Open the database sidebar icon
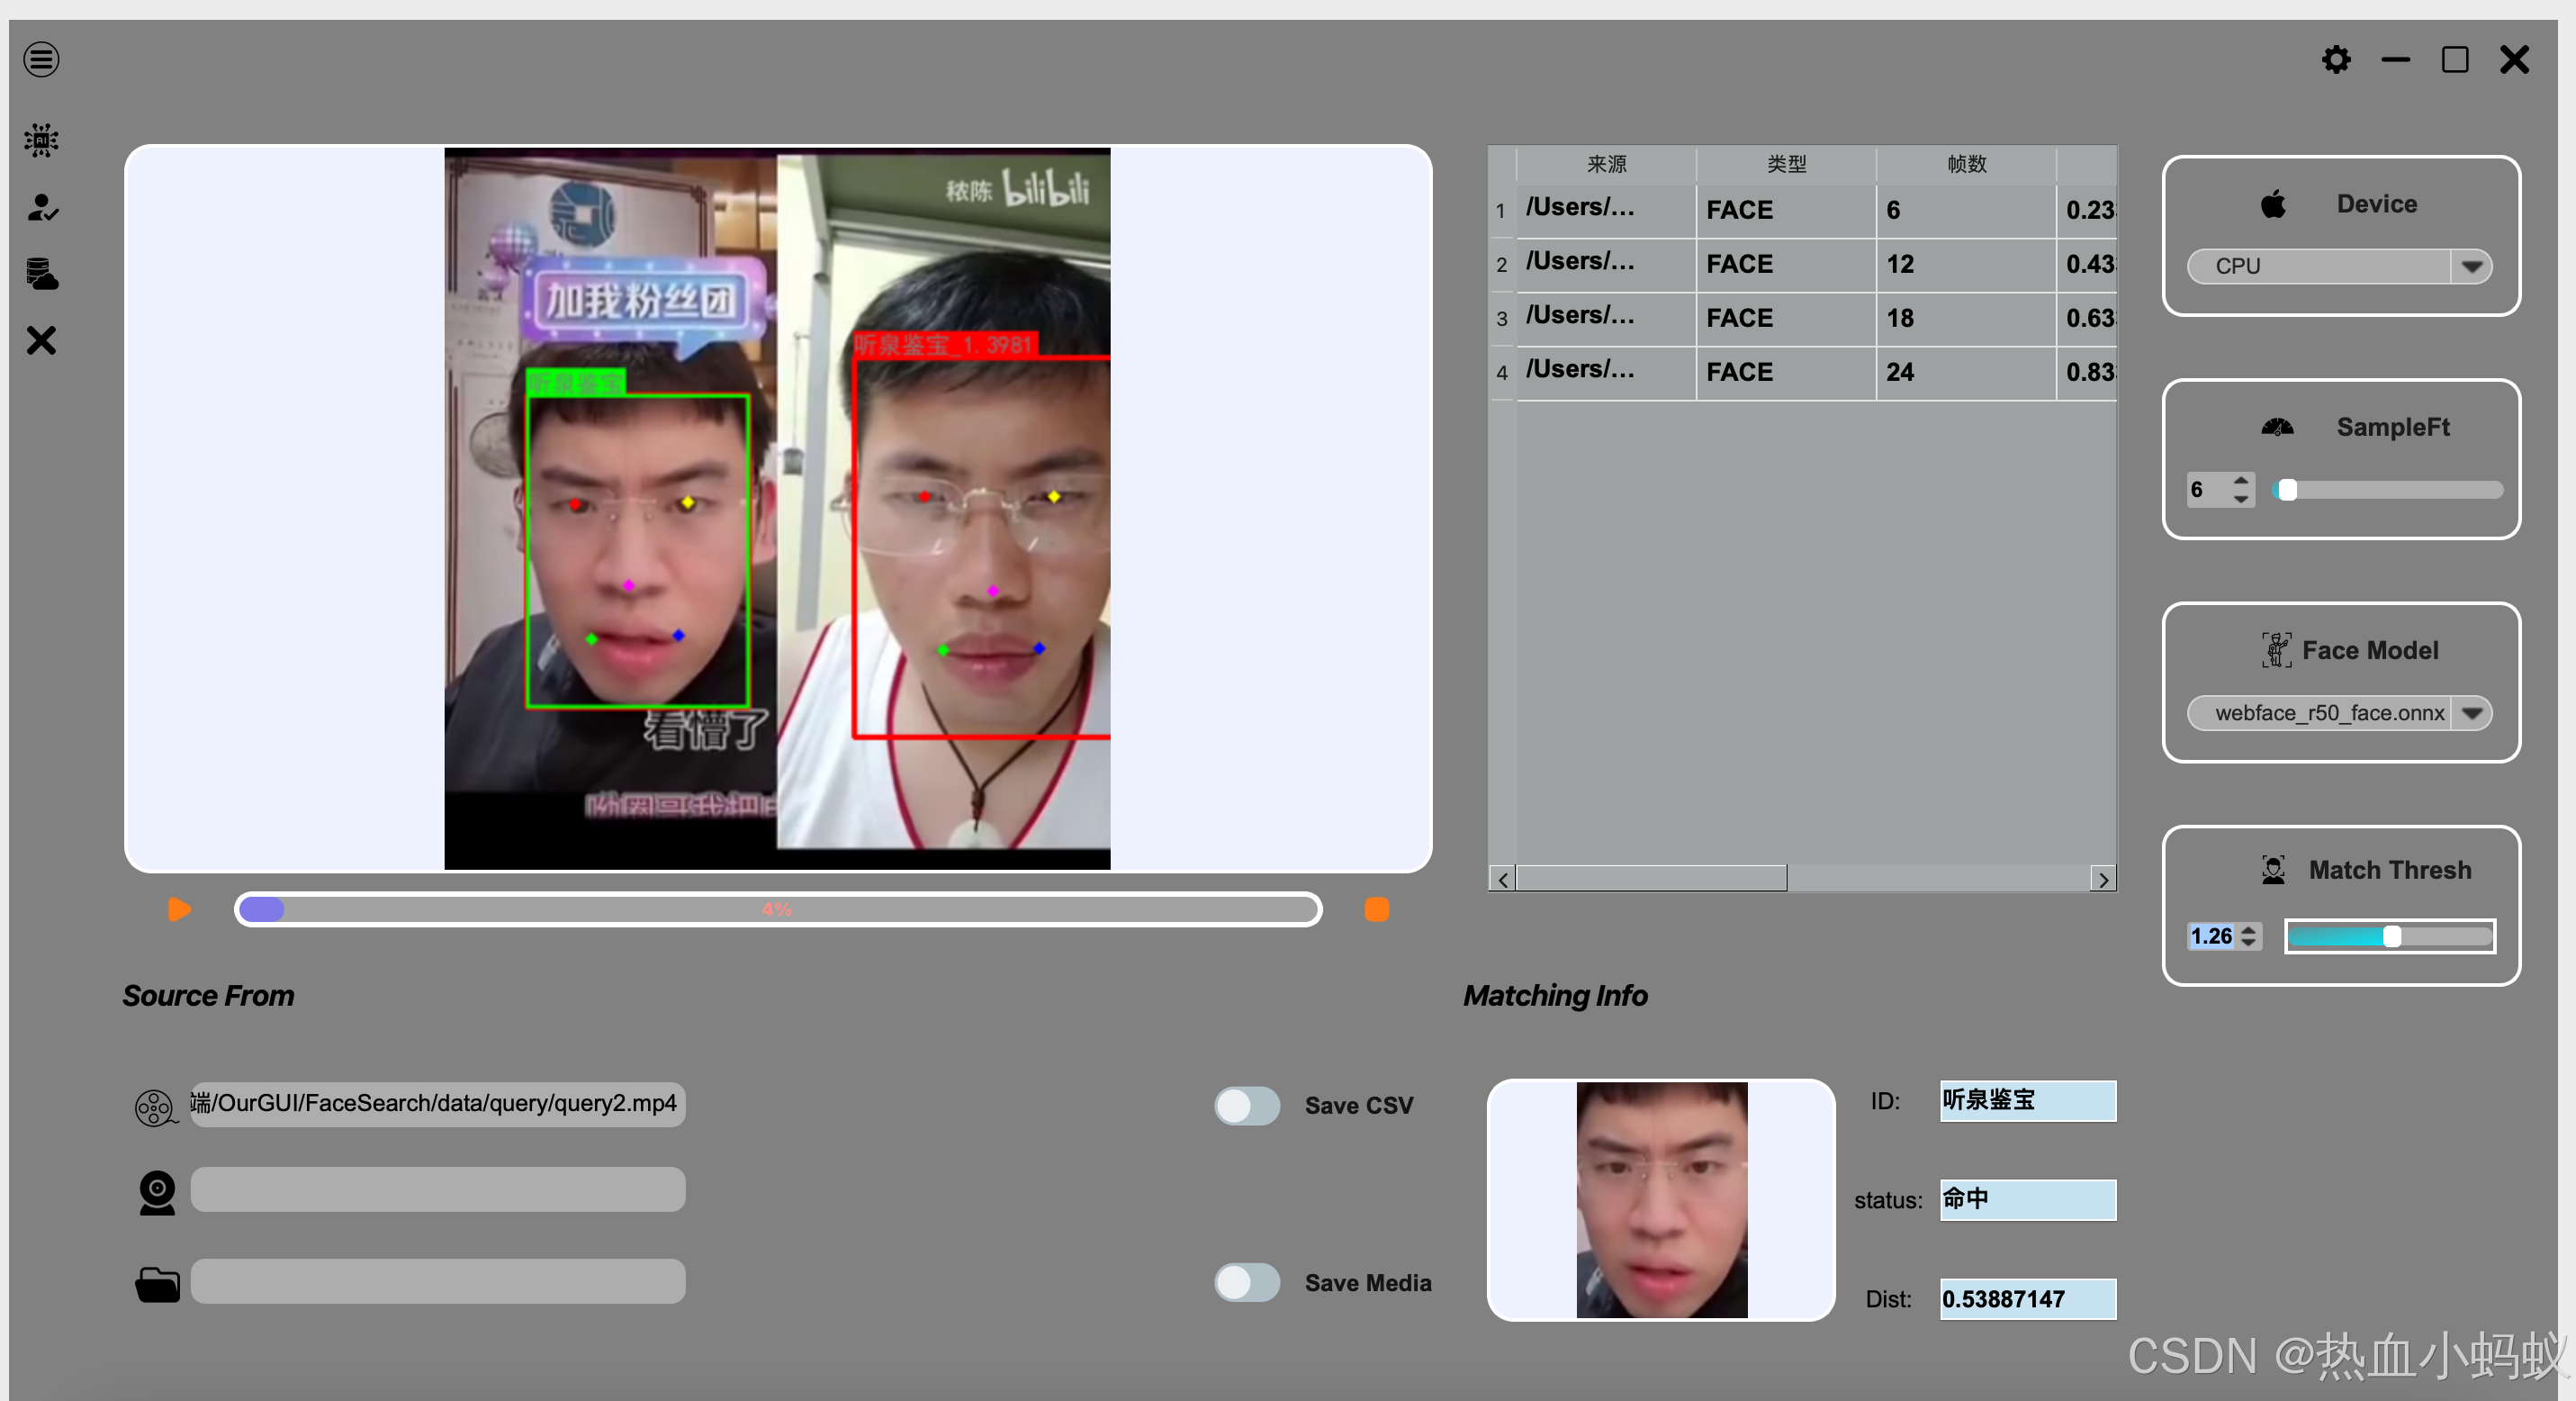The width and height of the screenshot is (2576, 1401). pyautogui.click(x=41, y=273)
